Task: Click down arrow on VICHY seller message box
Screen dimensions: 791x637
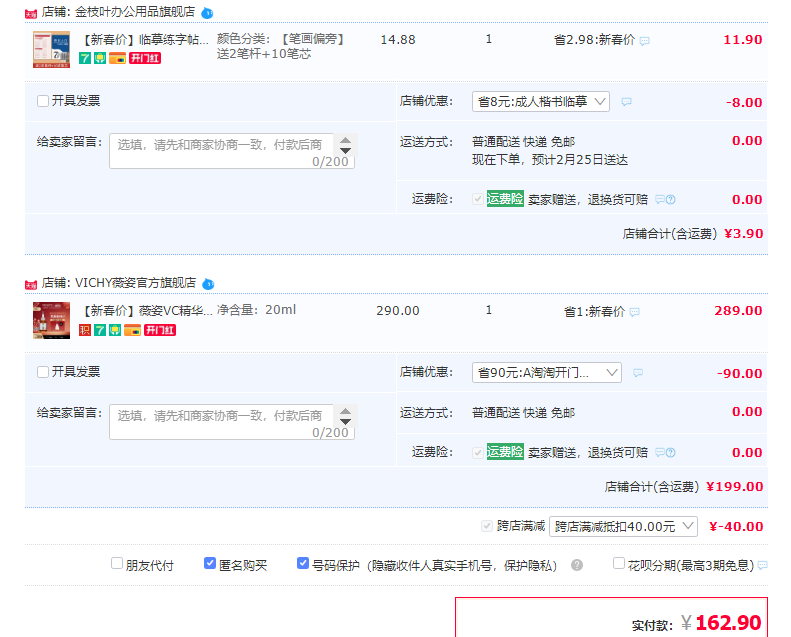Action: pyautogui.click(x=346, y=421)
